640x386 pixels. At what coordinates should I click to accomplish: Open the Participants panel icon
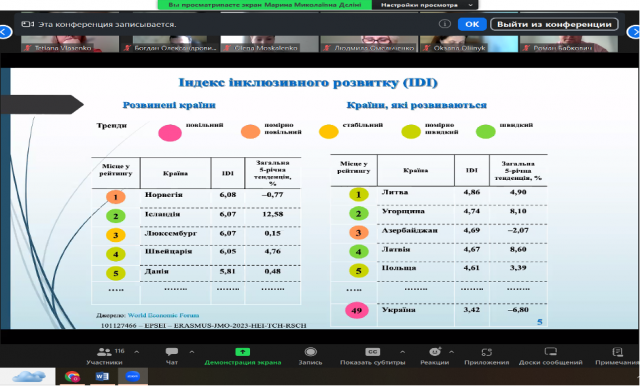[x=104, y=352]
